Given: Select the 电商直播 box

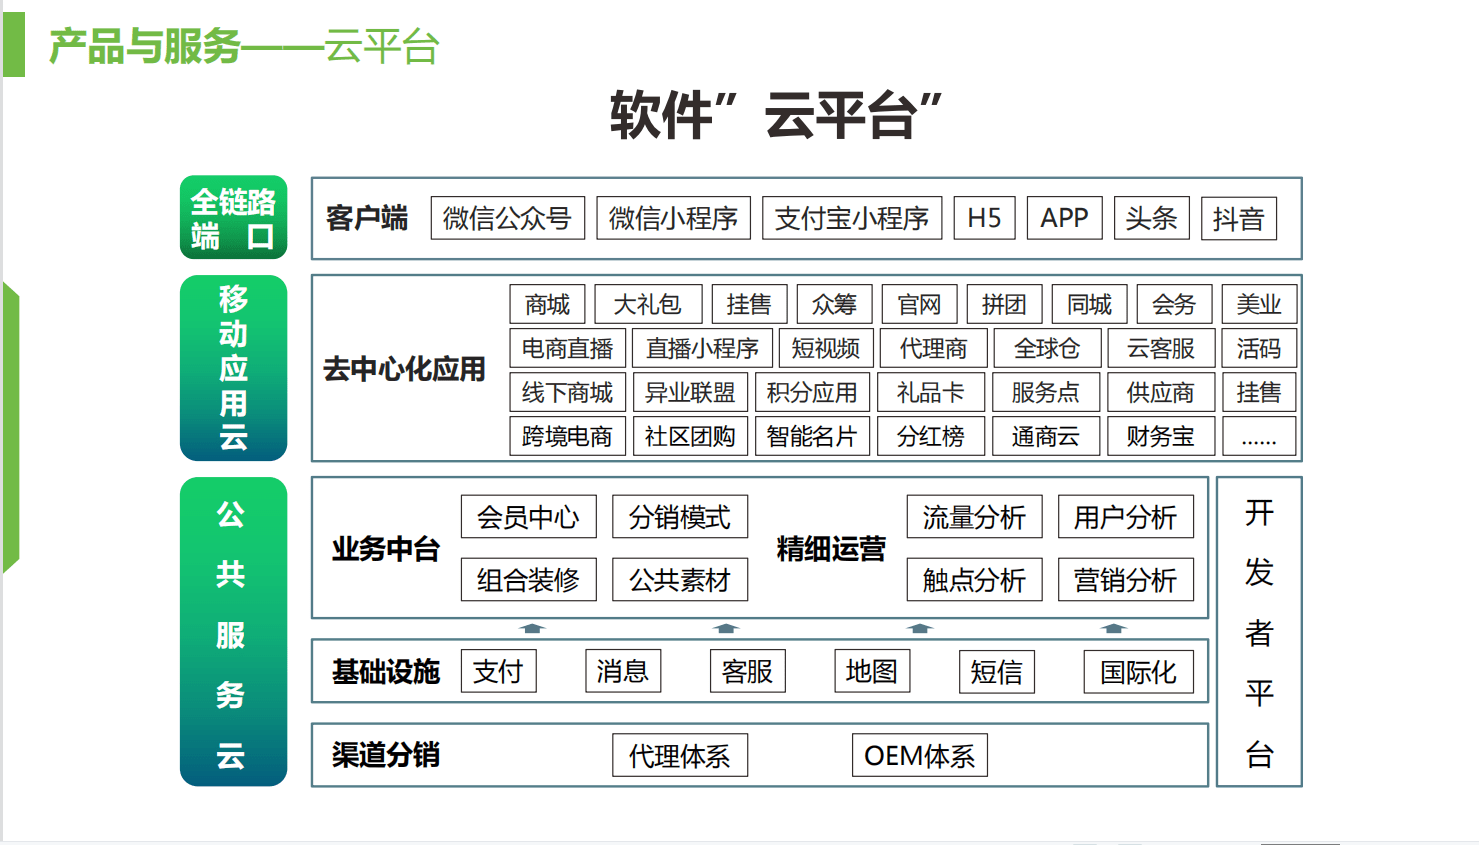Looking at the screenshot, I should click(x=568, y=348).
